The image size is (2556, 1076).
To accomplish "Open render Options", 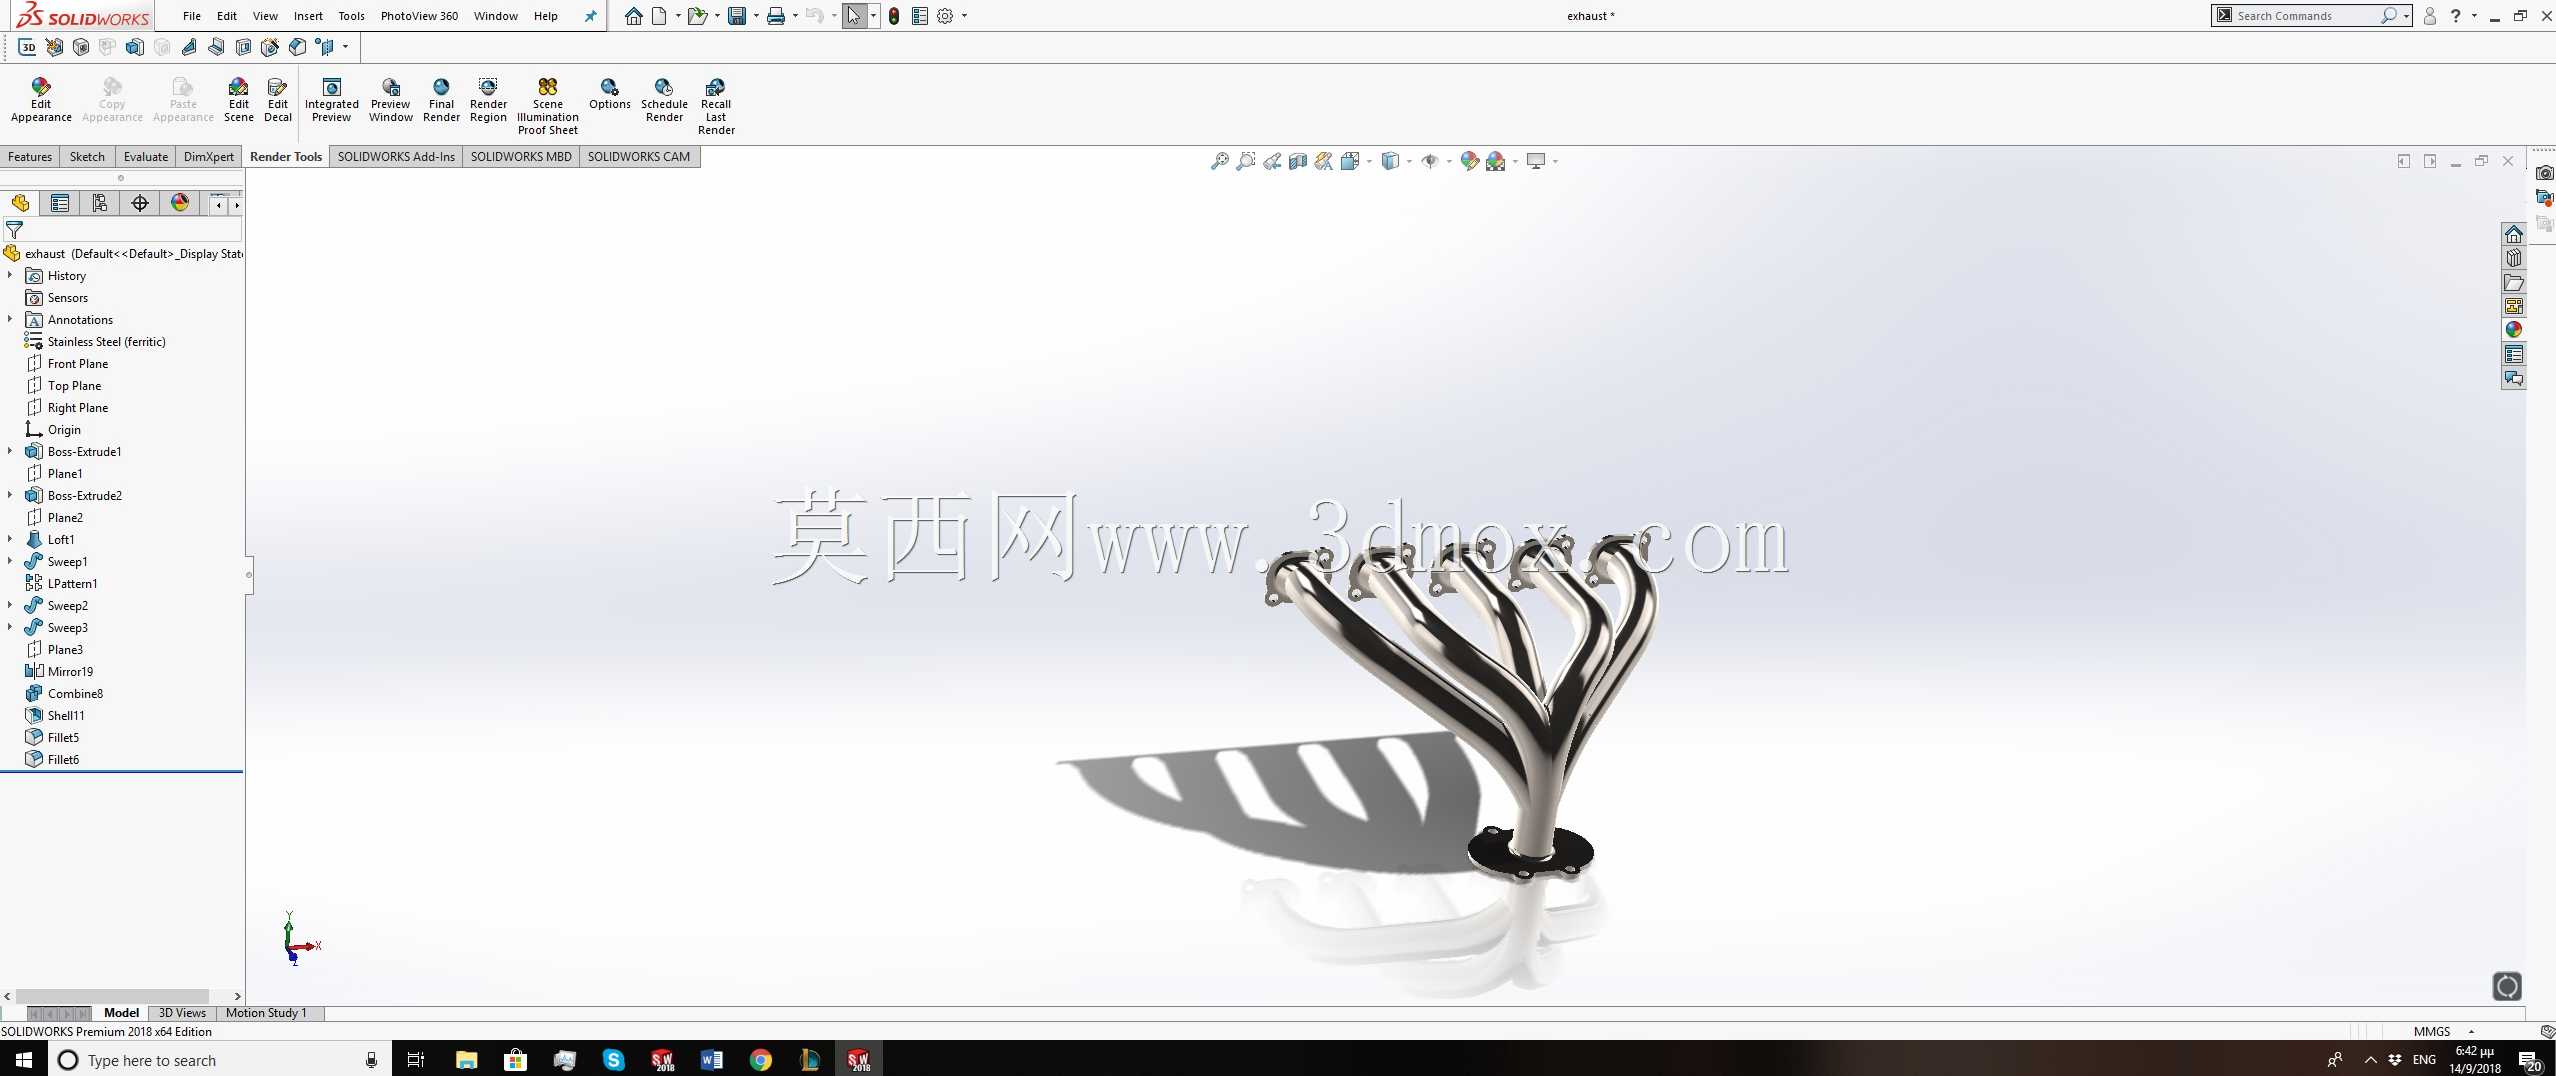I will 609,94.
